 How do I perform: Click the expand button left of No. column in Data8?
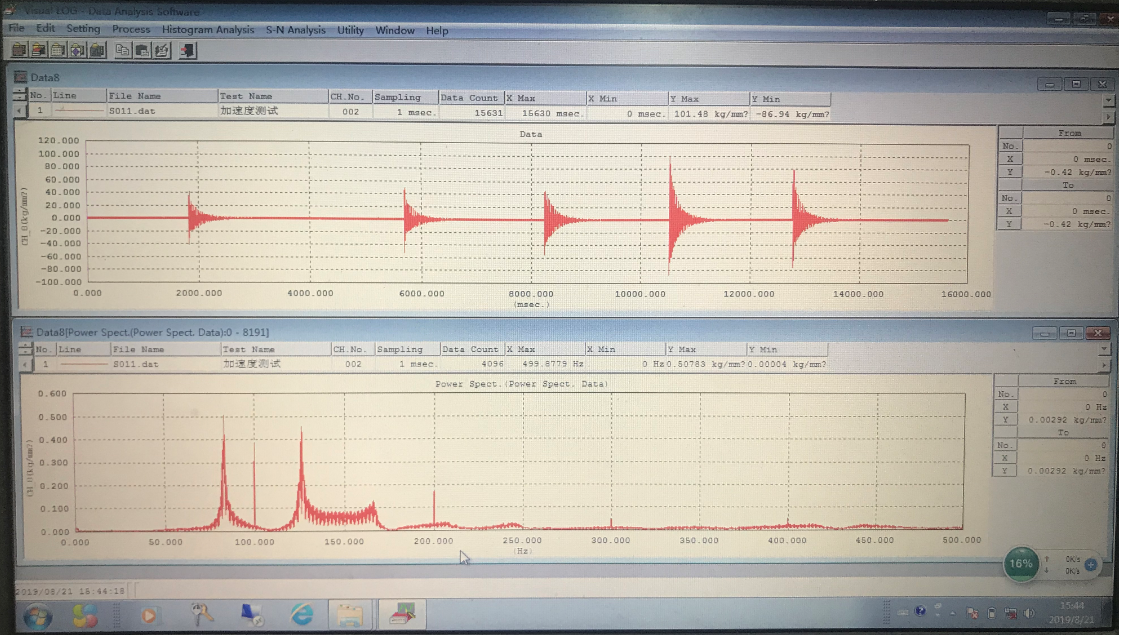point(20,96)
